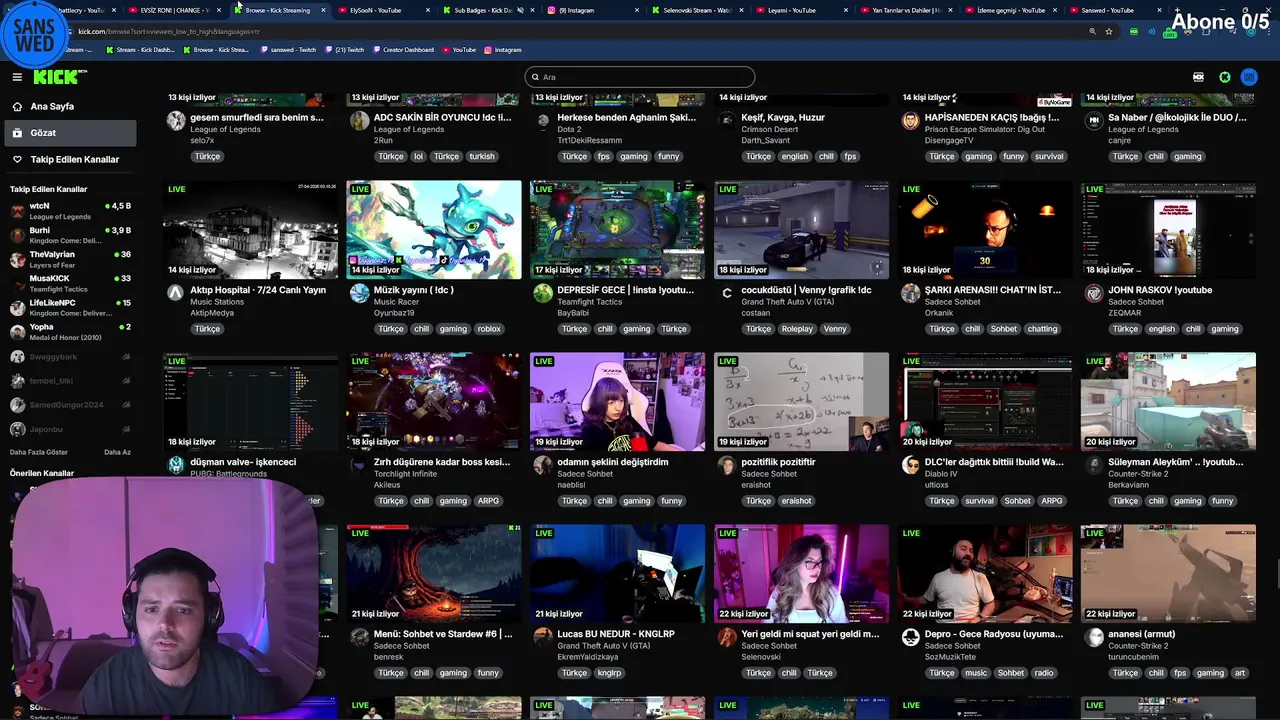Click the green Kick icon in header
Screen dimensions: 1280x720
point(1224,77)
